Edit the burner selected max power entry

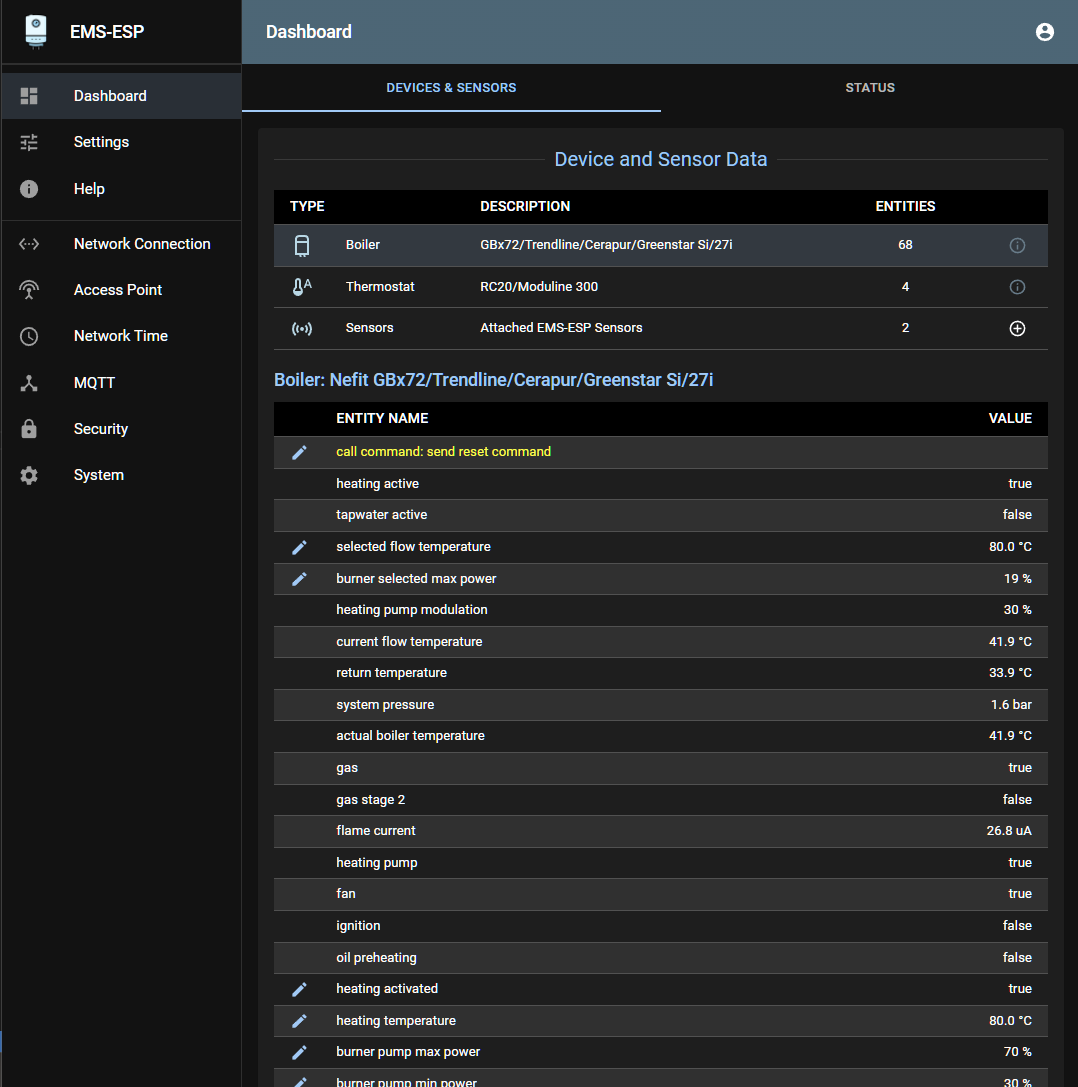point(298,578)
